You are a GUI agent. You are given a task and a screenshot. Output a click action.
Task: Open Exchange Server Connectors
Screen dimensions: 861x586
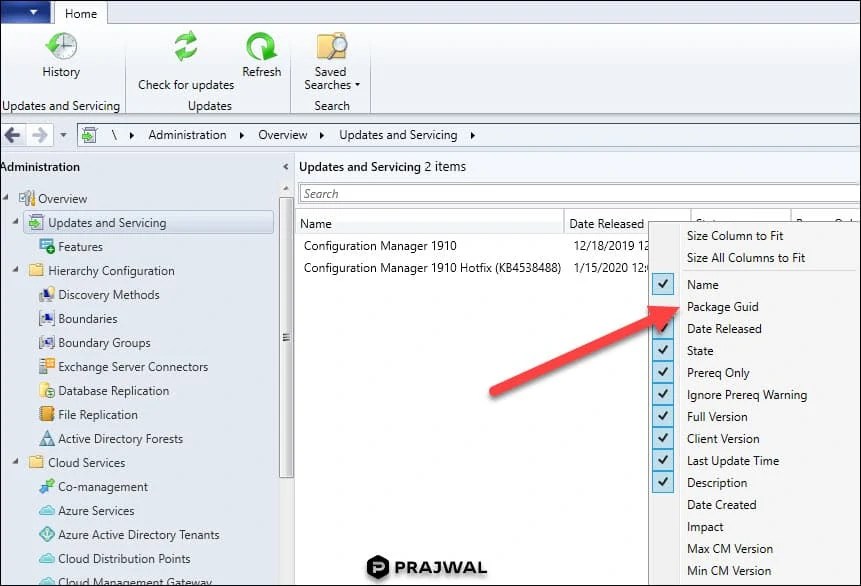(x=131, y=366)
